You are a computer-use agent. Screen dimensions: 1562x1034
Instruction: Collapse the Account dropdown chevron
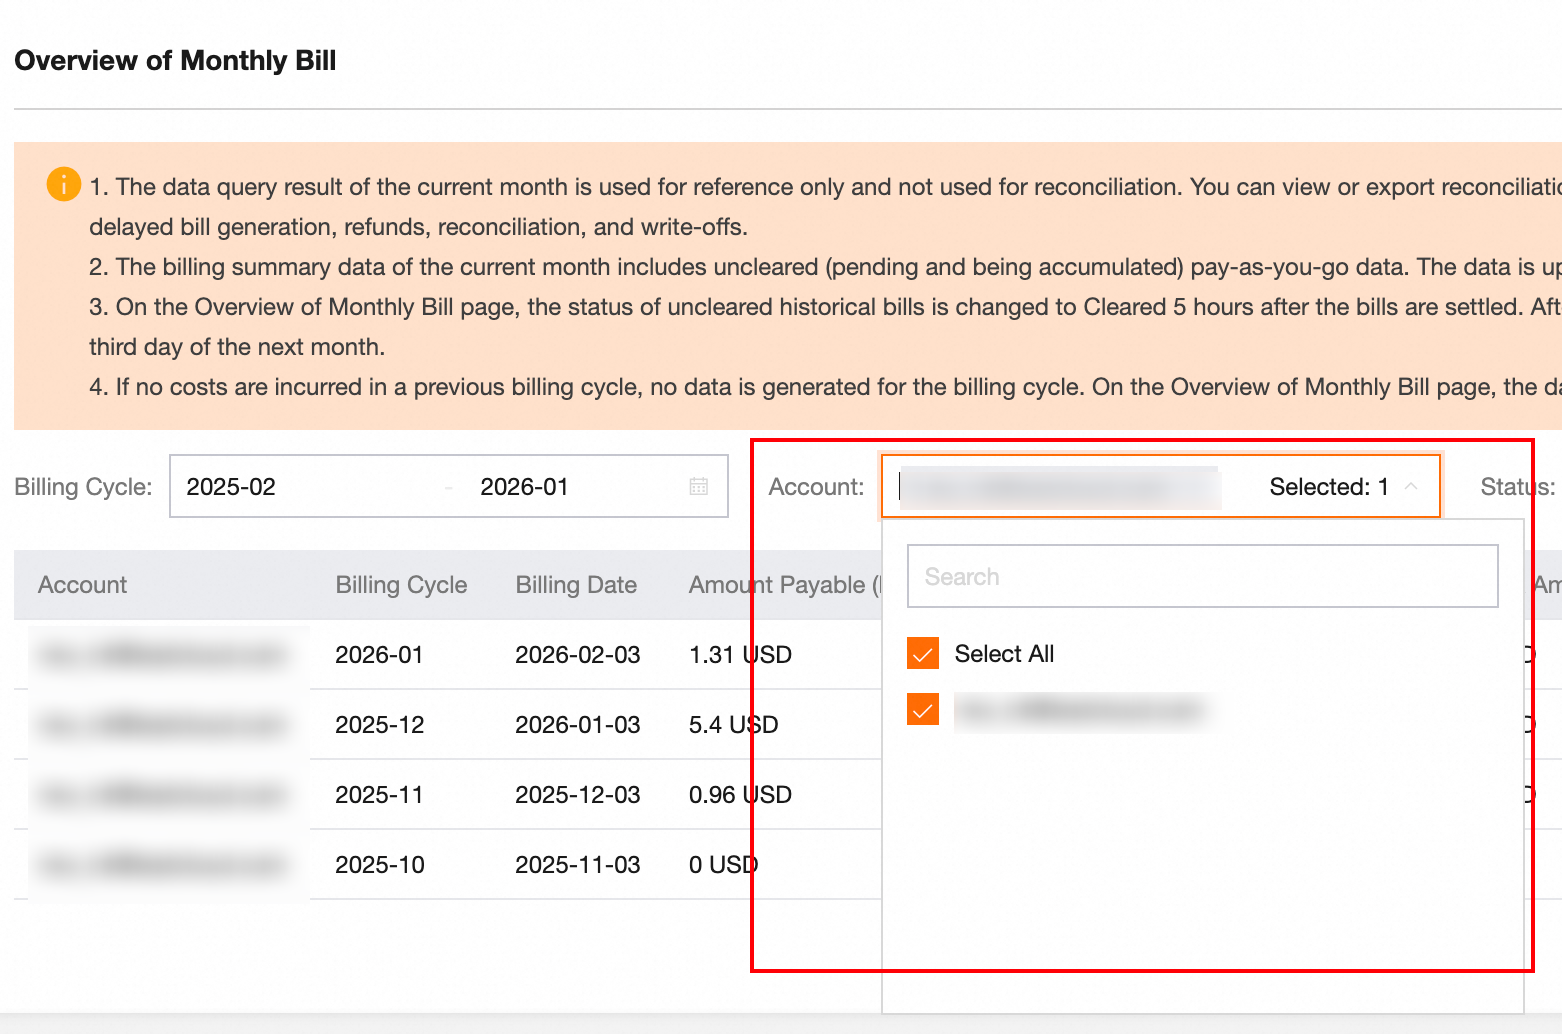1411,486
